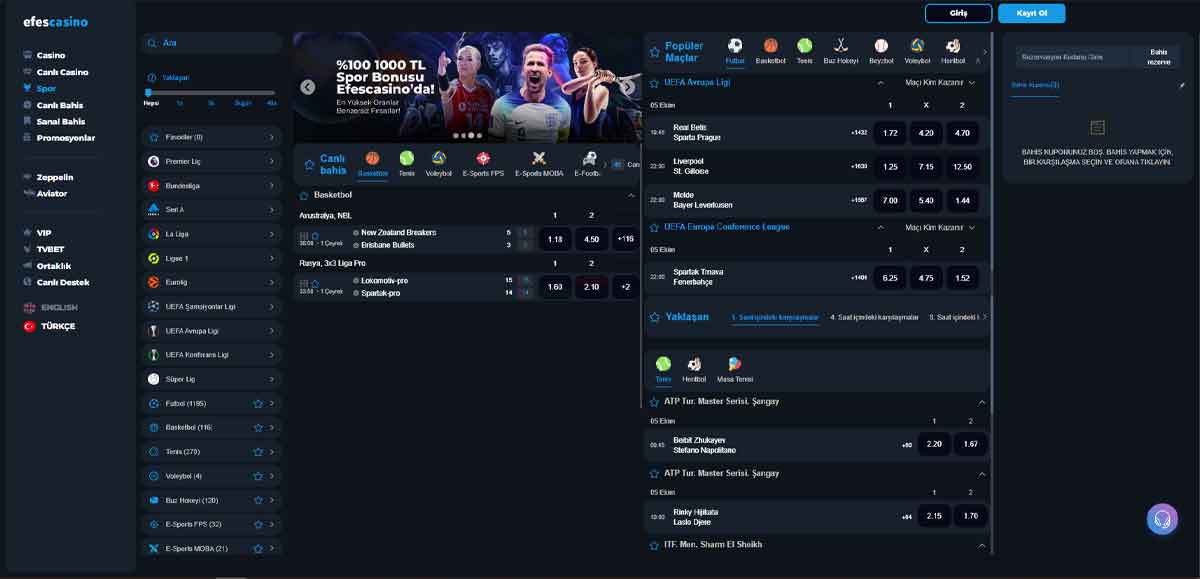Go to Canlı Casino in sidebar

point(62,72)
